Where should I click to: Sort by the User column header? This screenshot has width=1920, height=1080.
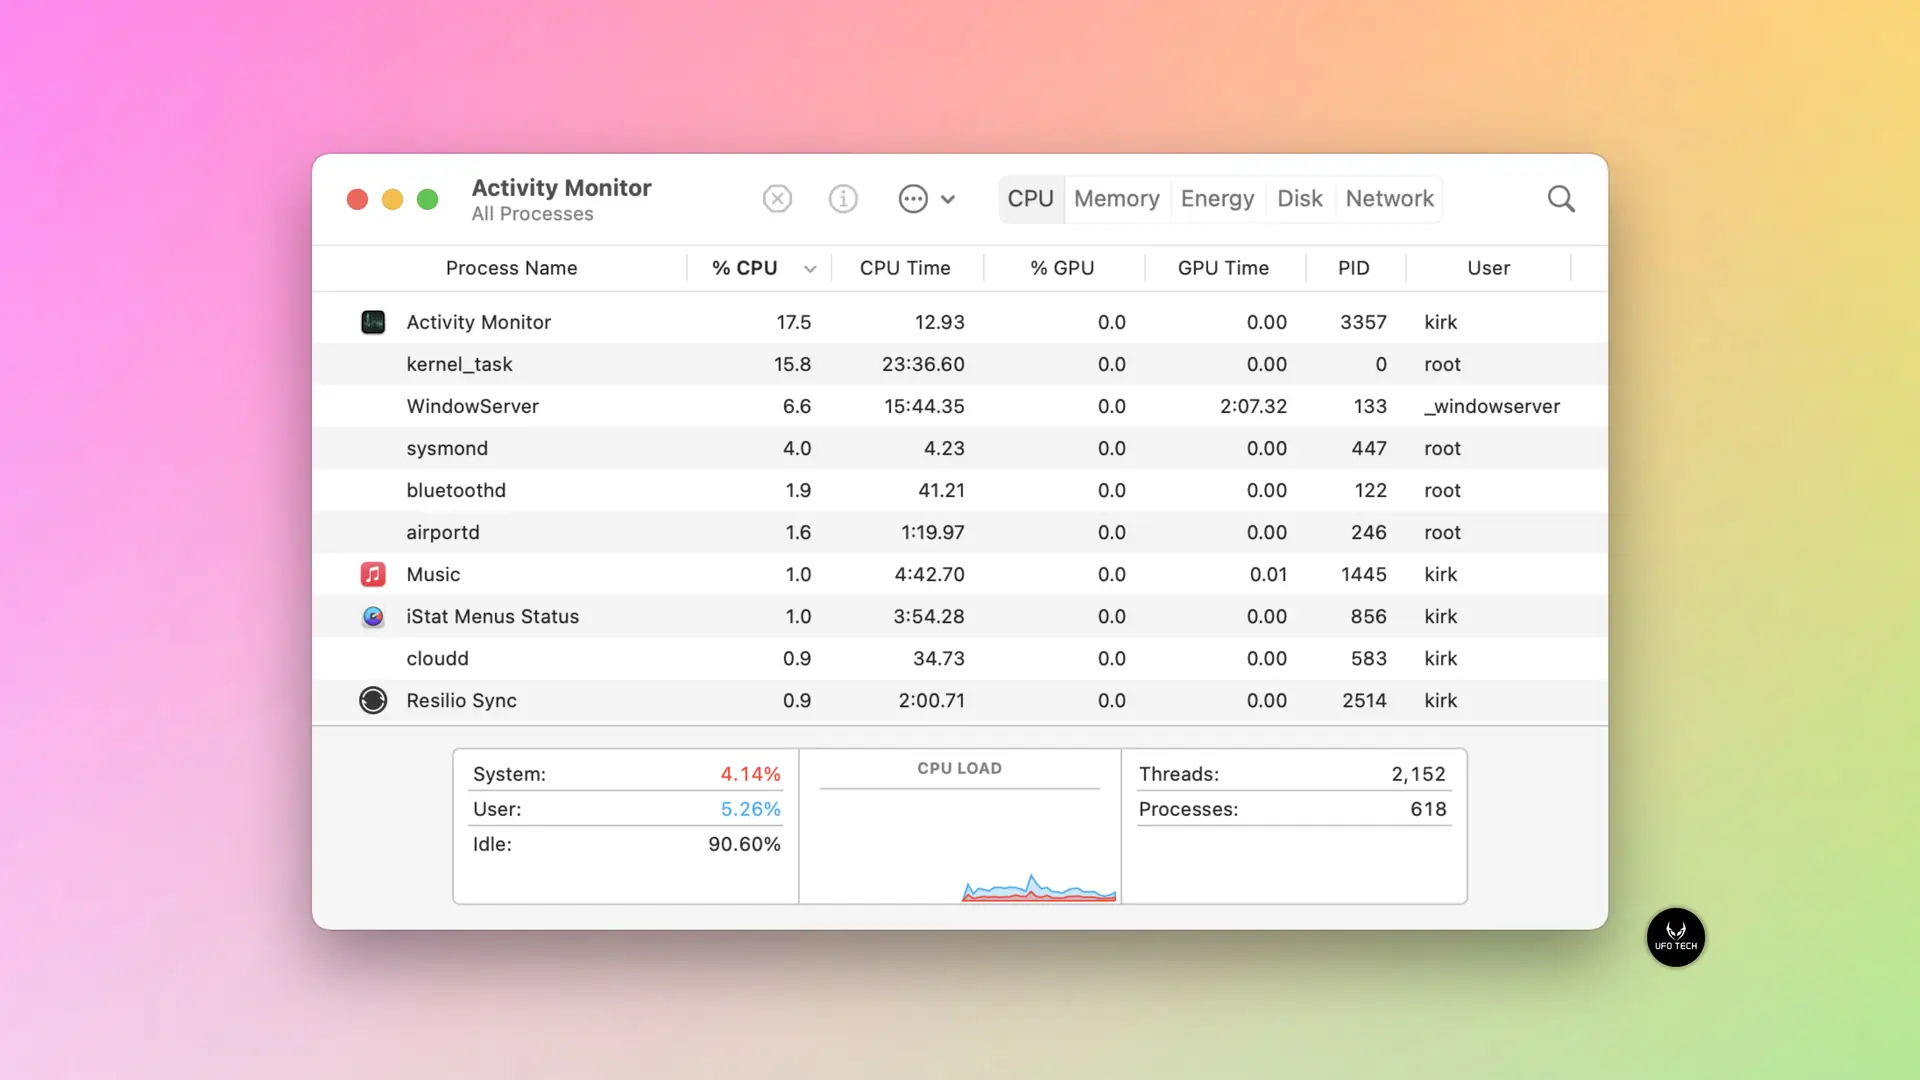click(x=1488, y=268)
